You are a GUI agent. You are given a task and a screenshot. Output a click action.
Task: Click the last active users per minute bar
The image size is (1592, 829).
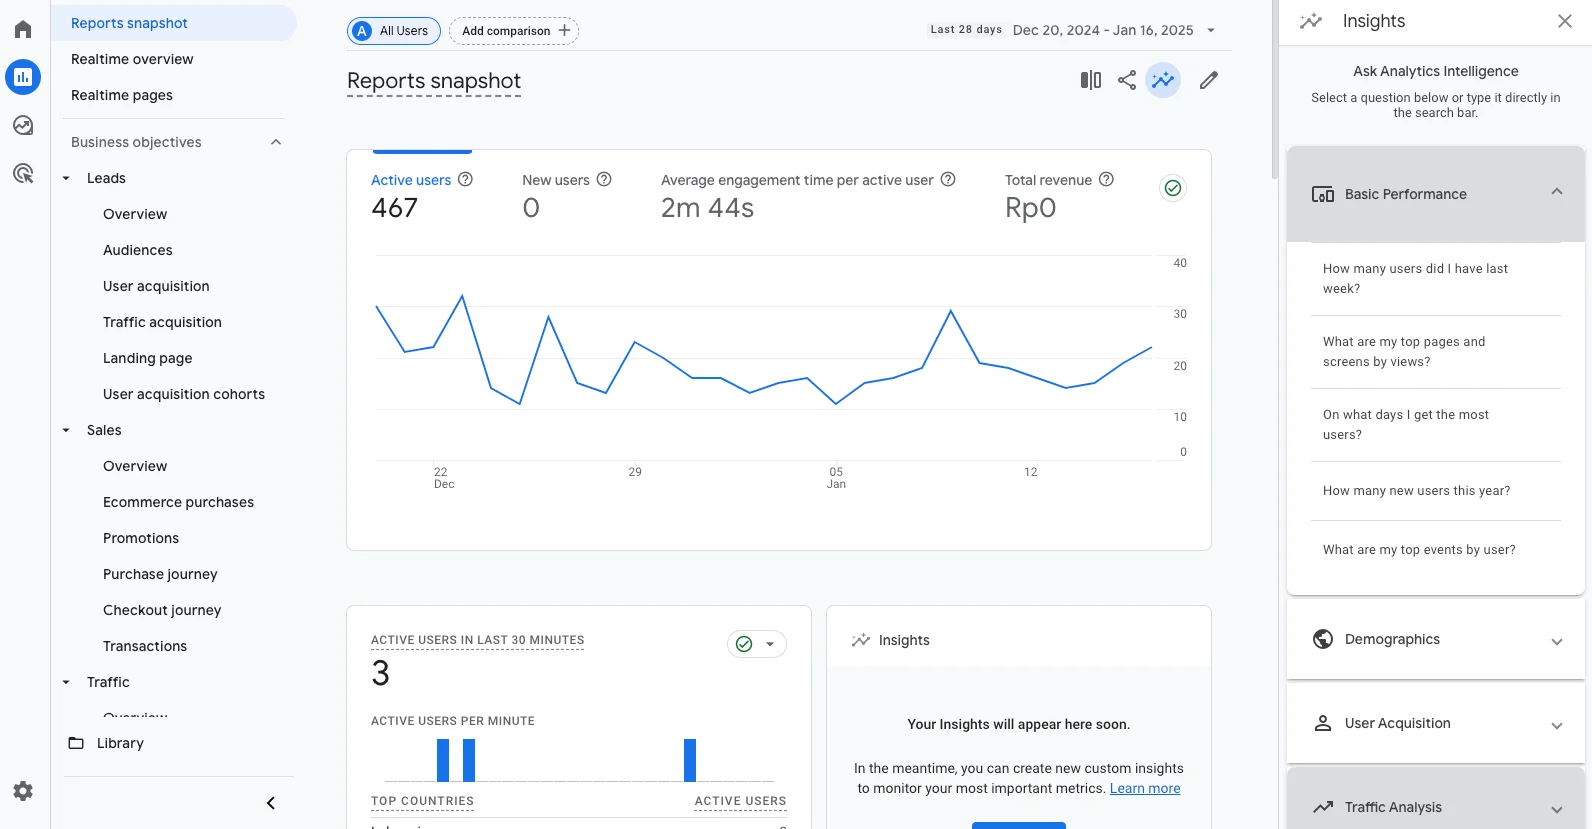(690, 760)
